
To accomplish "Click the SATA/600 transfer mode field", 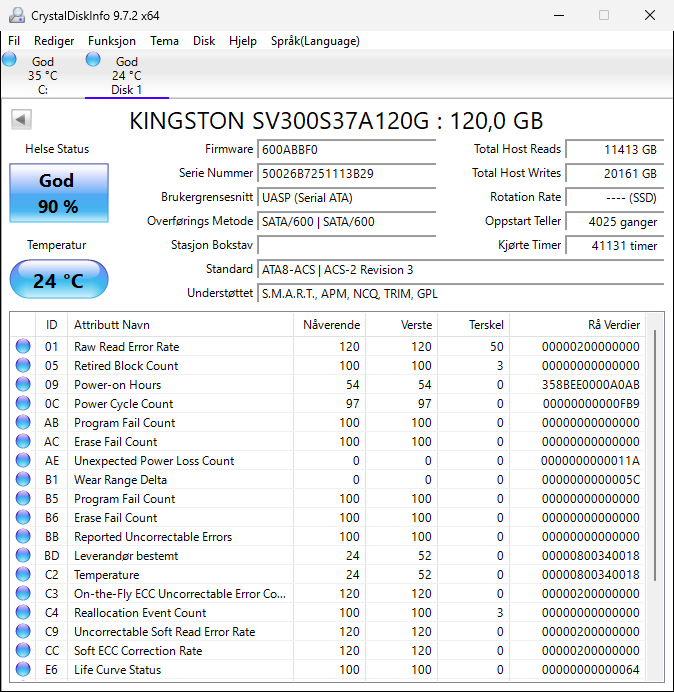I will [x=346, y=221].
